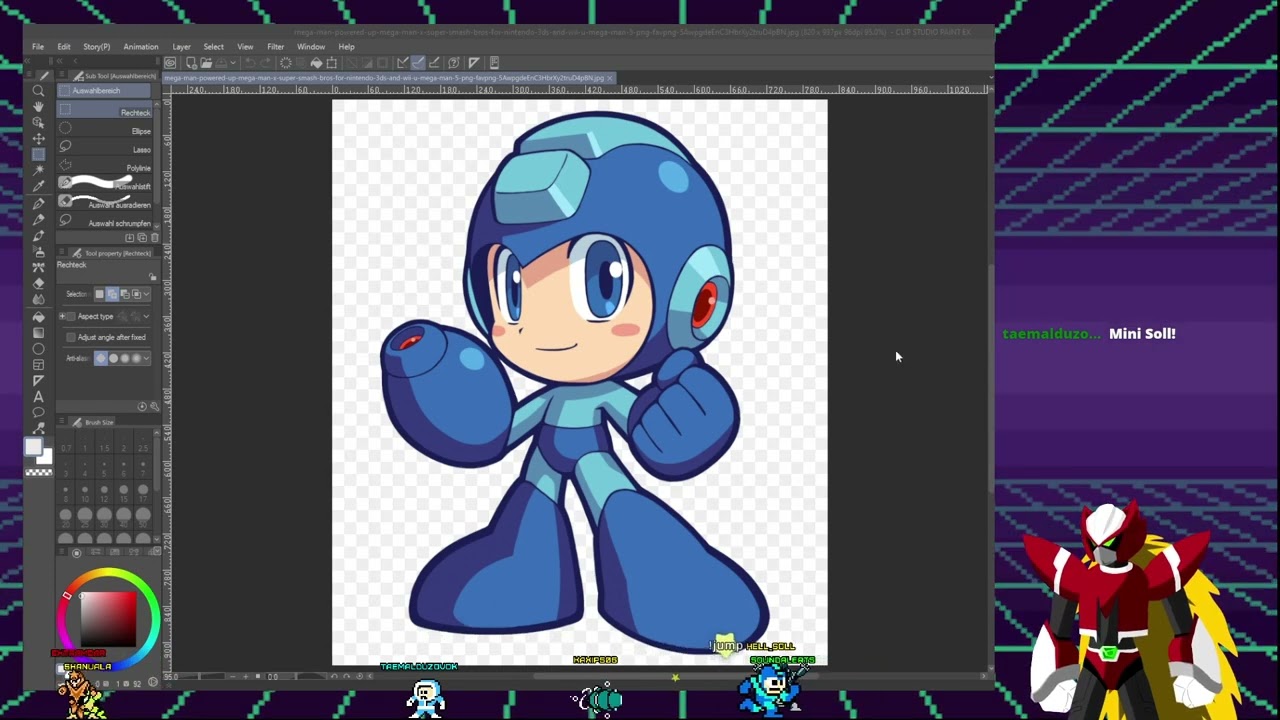Pick brush size 10 preset

85,492
